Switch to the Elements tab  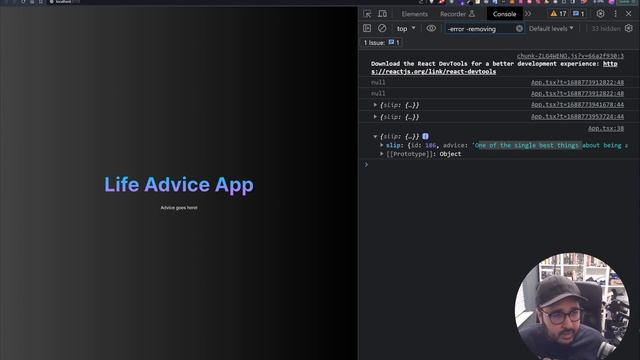[x=414, y=14]
